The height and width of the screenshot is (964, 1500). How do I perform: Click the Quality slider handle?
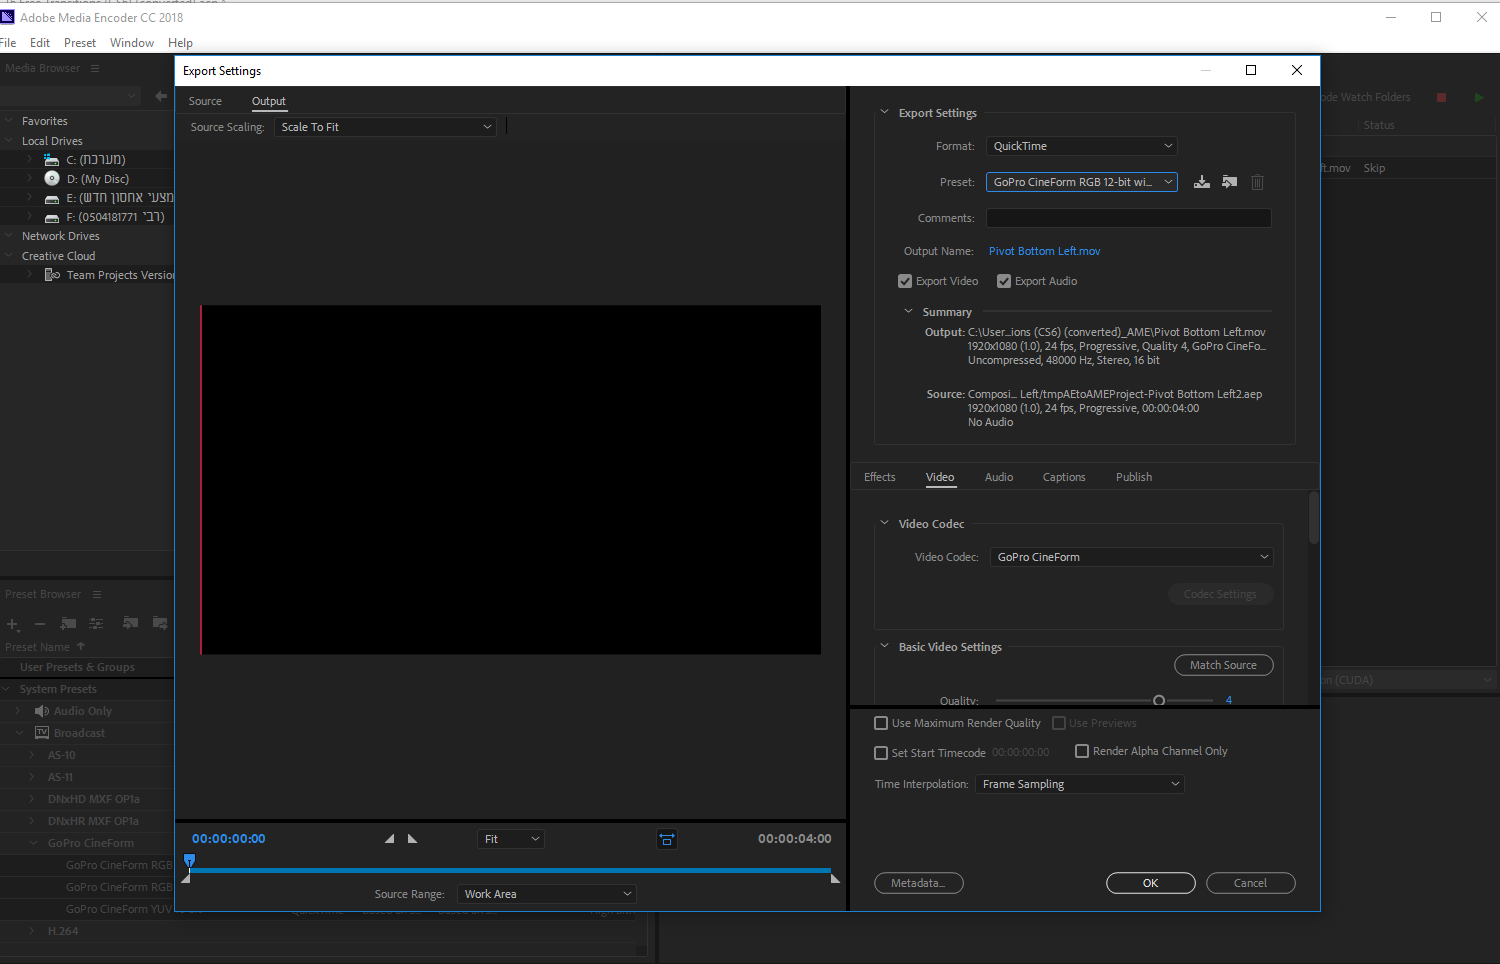[x=1159, y=701]
